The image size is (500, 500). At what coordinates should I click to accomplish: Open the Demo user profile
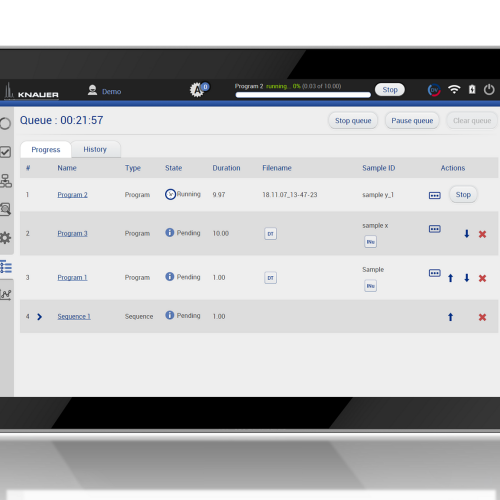104,91
